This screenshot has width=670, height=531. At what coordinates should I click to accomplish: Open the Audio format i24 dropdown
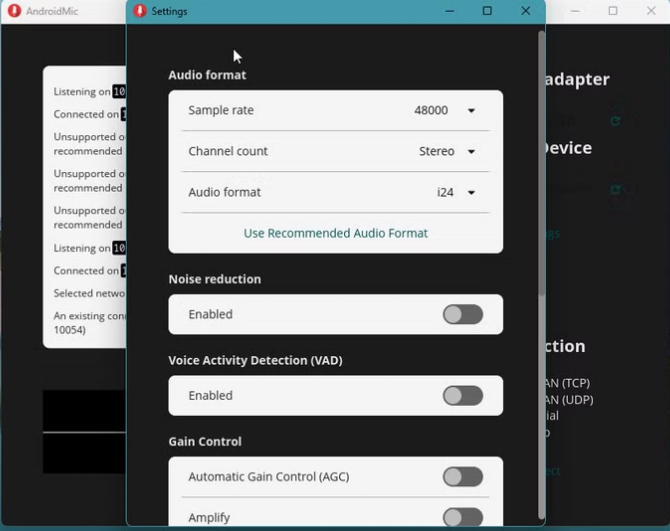471,193
